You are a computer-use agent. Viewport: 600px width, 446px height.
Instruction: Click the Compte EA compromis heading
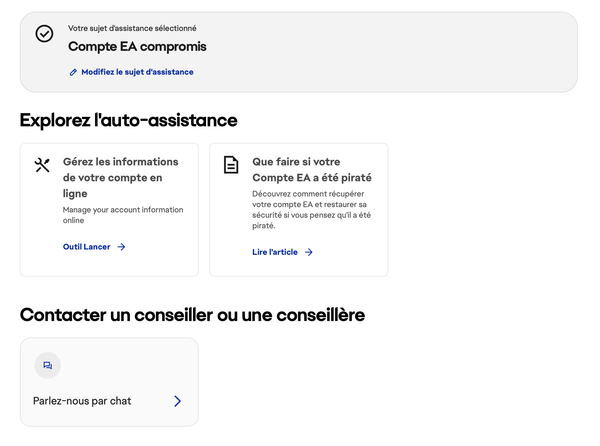coord(137,47)
